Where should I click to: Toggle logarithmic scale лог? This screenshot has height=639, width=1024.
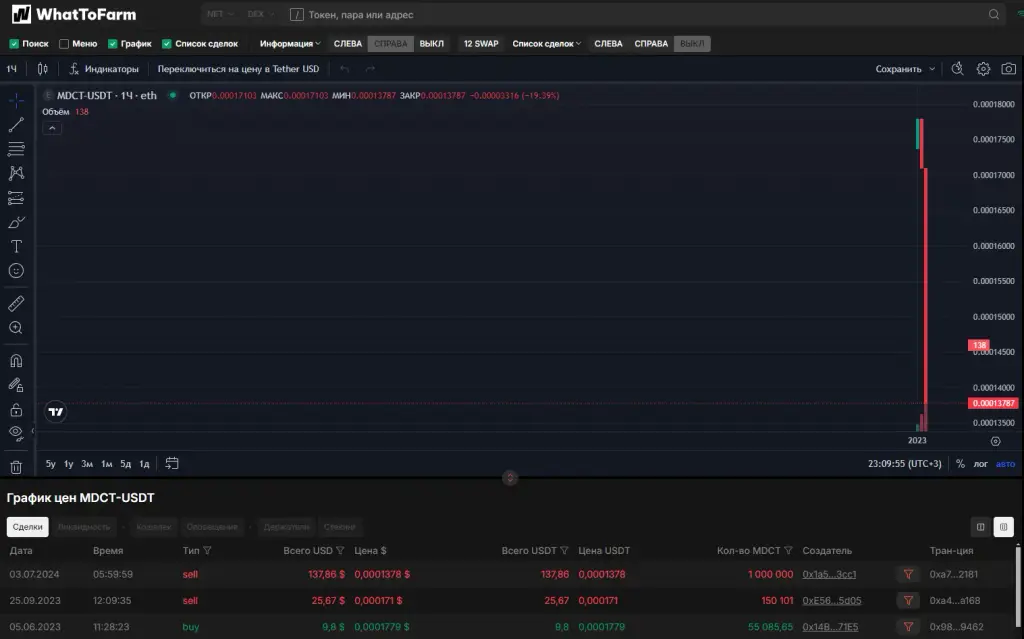pos(981,464)
